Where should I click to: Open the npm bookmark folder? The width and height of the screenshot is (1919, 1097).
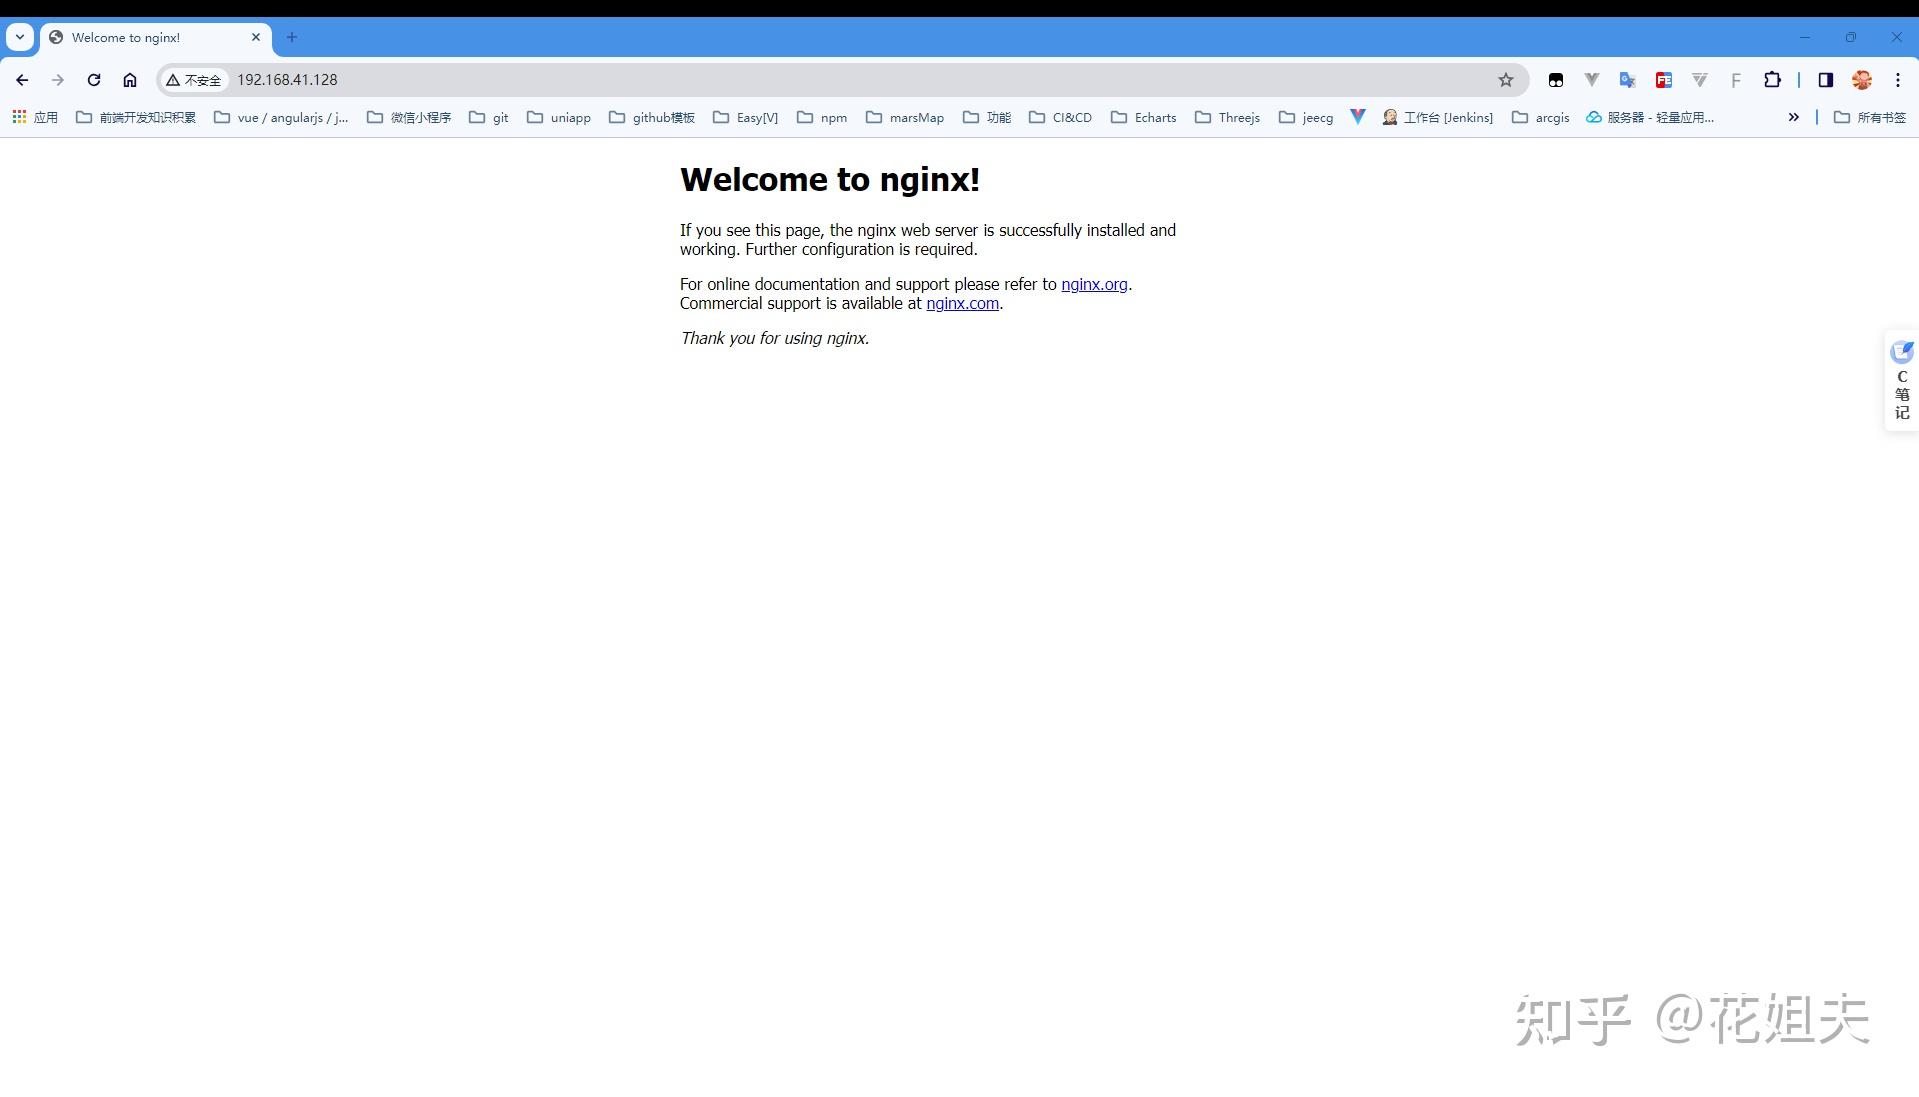(822, 117)
